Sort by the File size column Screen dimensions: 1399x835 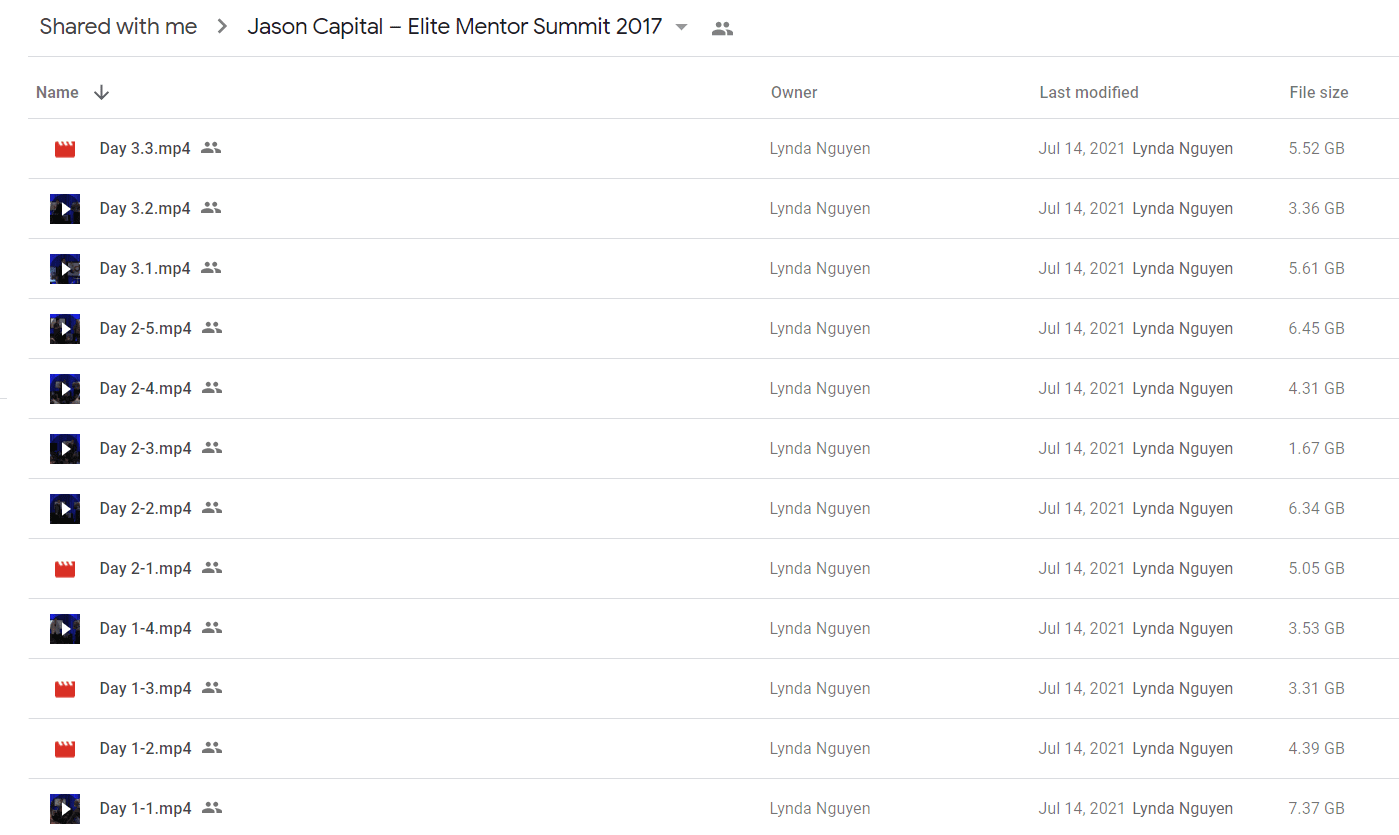1319,92
